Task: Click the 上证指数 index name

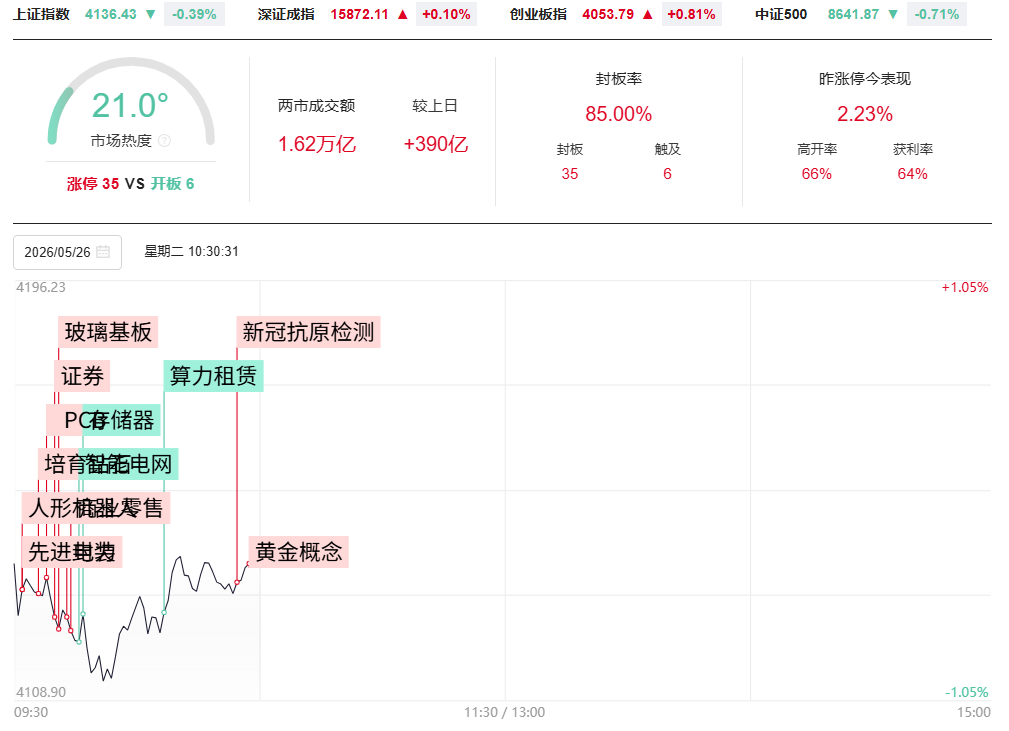Action: tap(42, 14)
